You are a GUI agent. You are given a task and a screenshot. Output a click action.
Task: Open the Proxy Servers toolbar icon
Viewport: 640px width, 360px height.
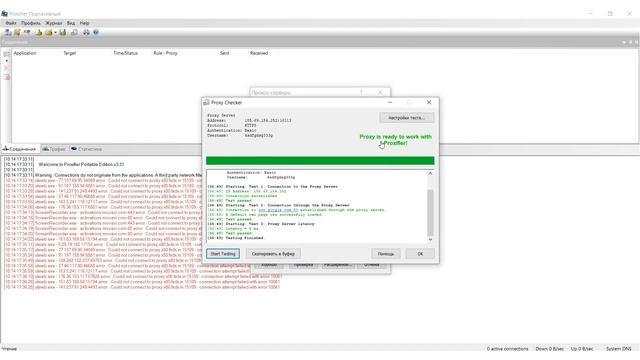8,32
